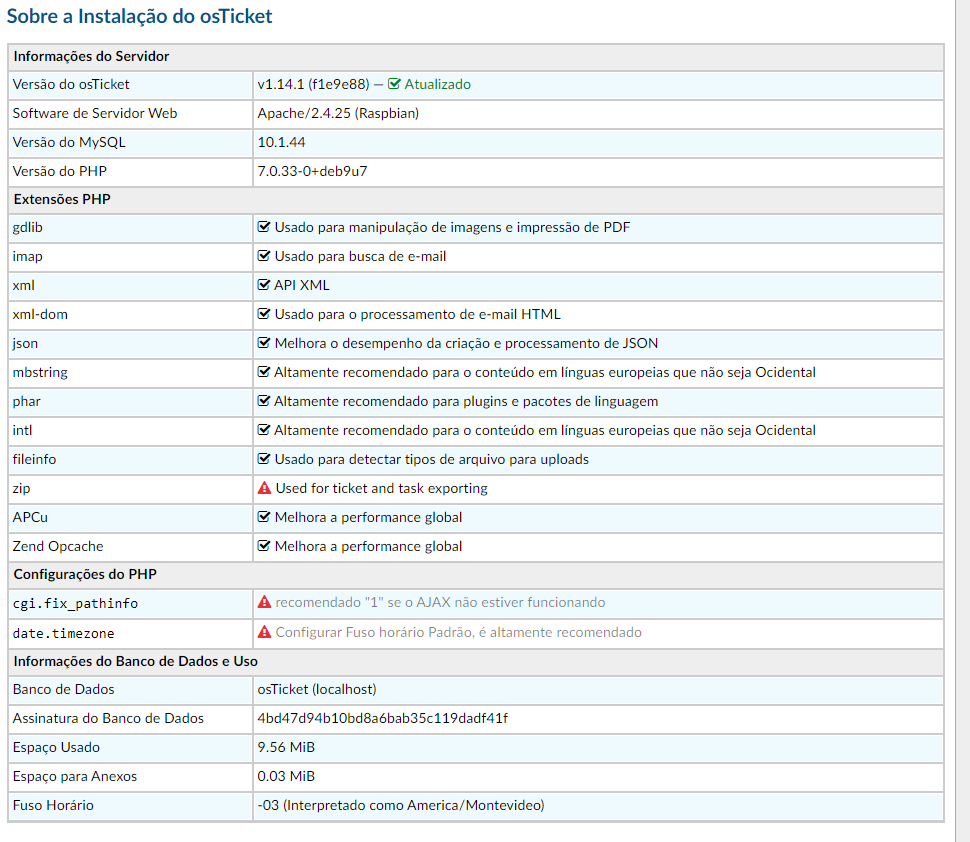
Task: Click the check icon in gdlib row
Action: (264, 227)
